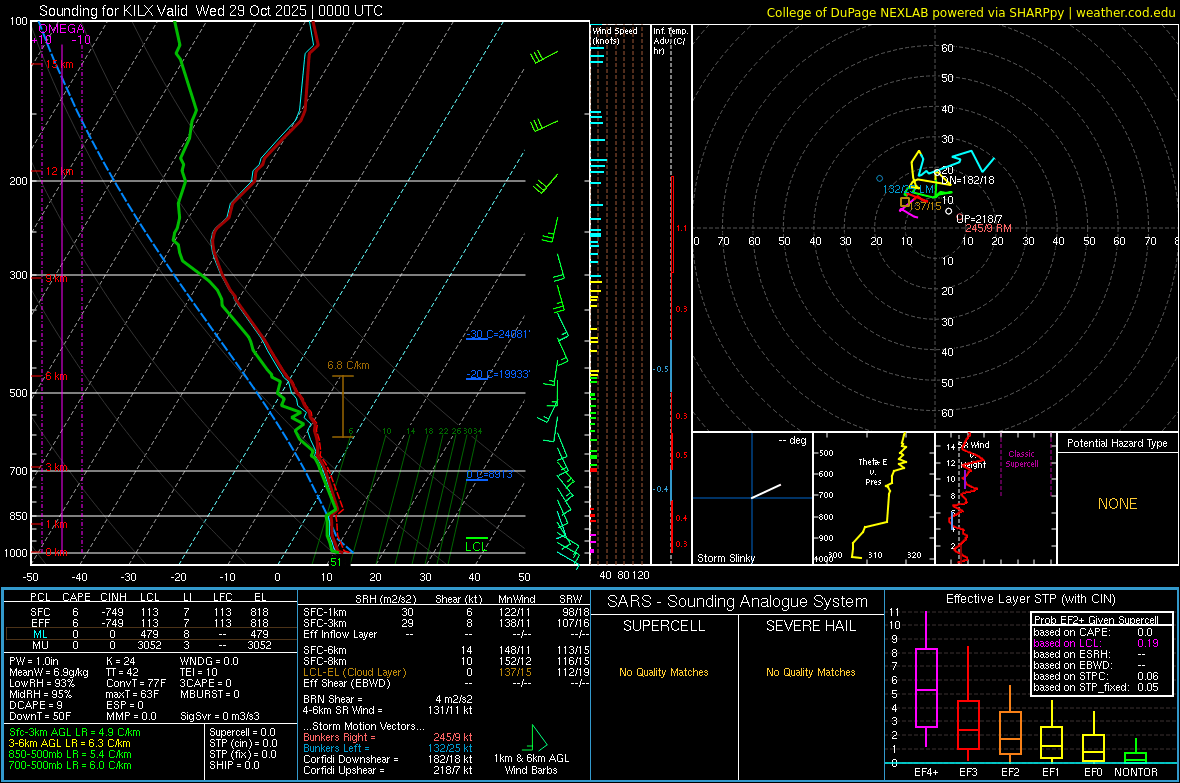Viewport: 1180px width, 783px height.
Task: Click the Eff Shear (EBWD) row
Action: tap(444, 684)
